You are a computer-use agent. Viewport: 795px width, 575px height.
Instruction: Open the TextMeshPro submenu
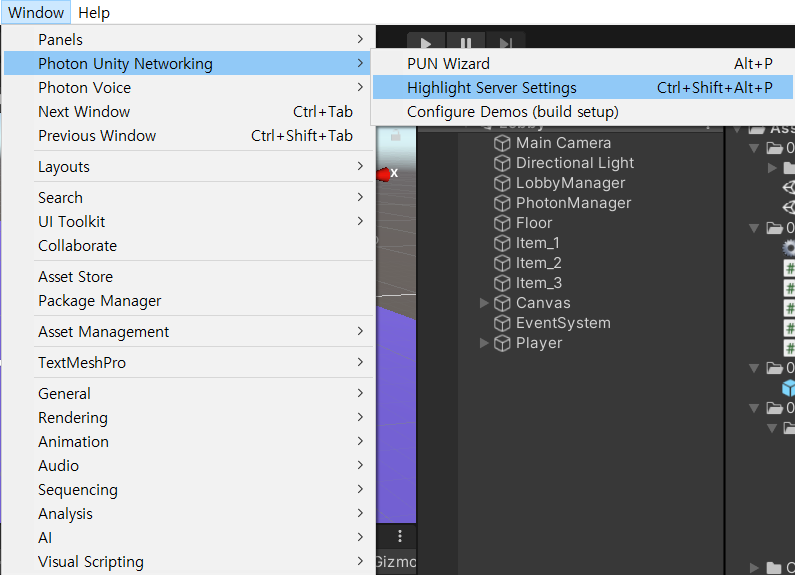[x=189, y=363]
